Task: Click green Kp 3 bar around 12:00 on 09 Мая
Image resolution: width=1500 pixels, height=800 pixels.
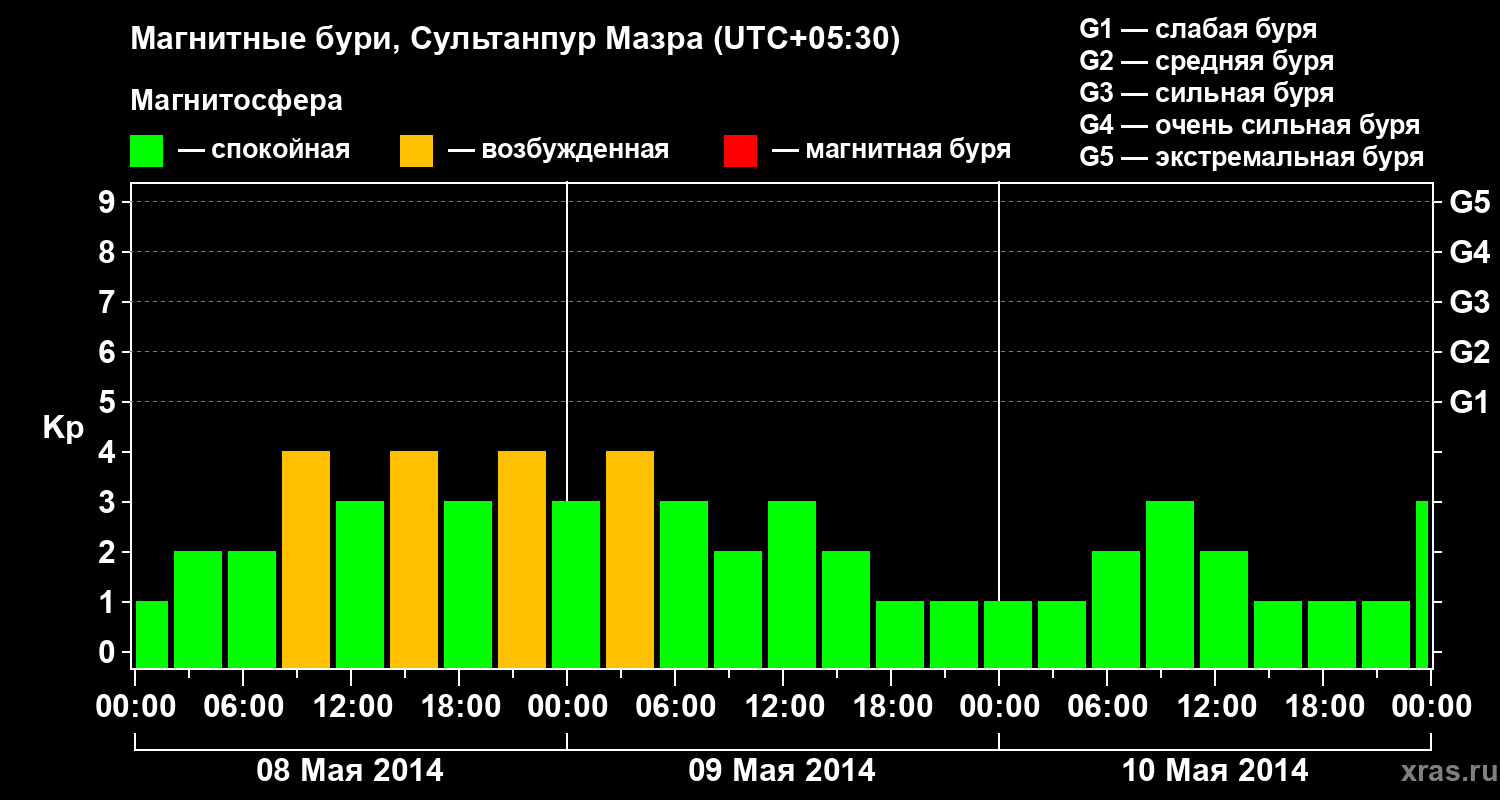Action: coord(792,585)
